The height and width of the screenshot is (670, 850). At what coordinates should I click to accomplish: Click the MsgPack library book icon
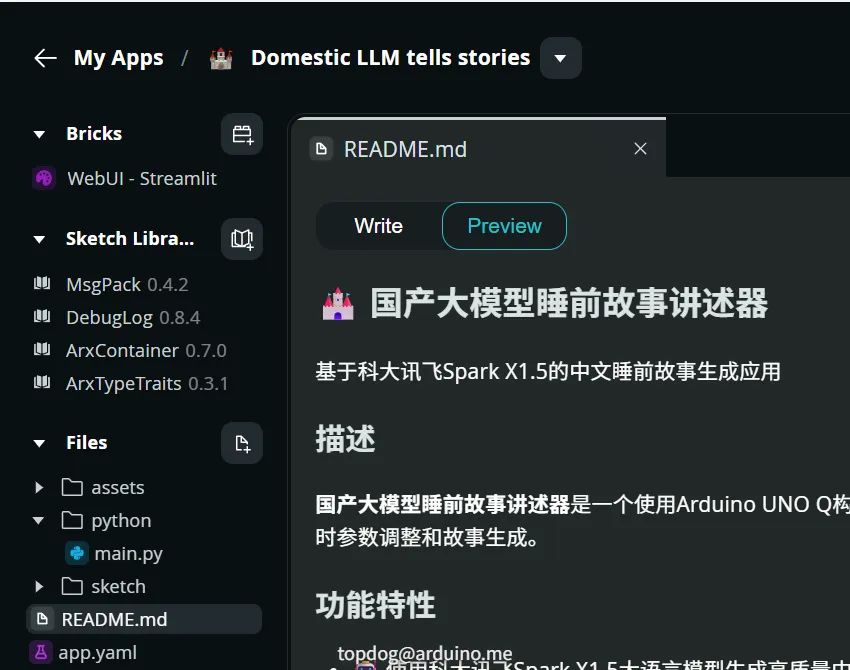[x=42, y=283]
